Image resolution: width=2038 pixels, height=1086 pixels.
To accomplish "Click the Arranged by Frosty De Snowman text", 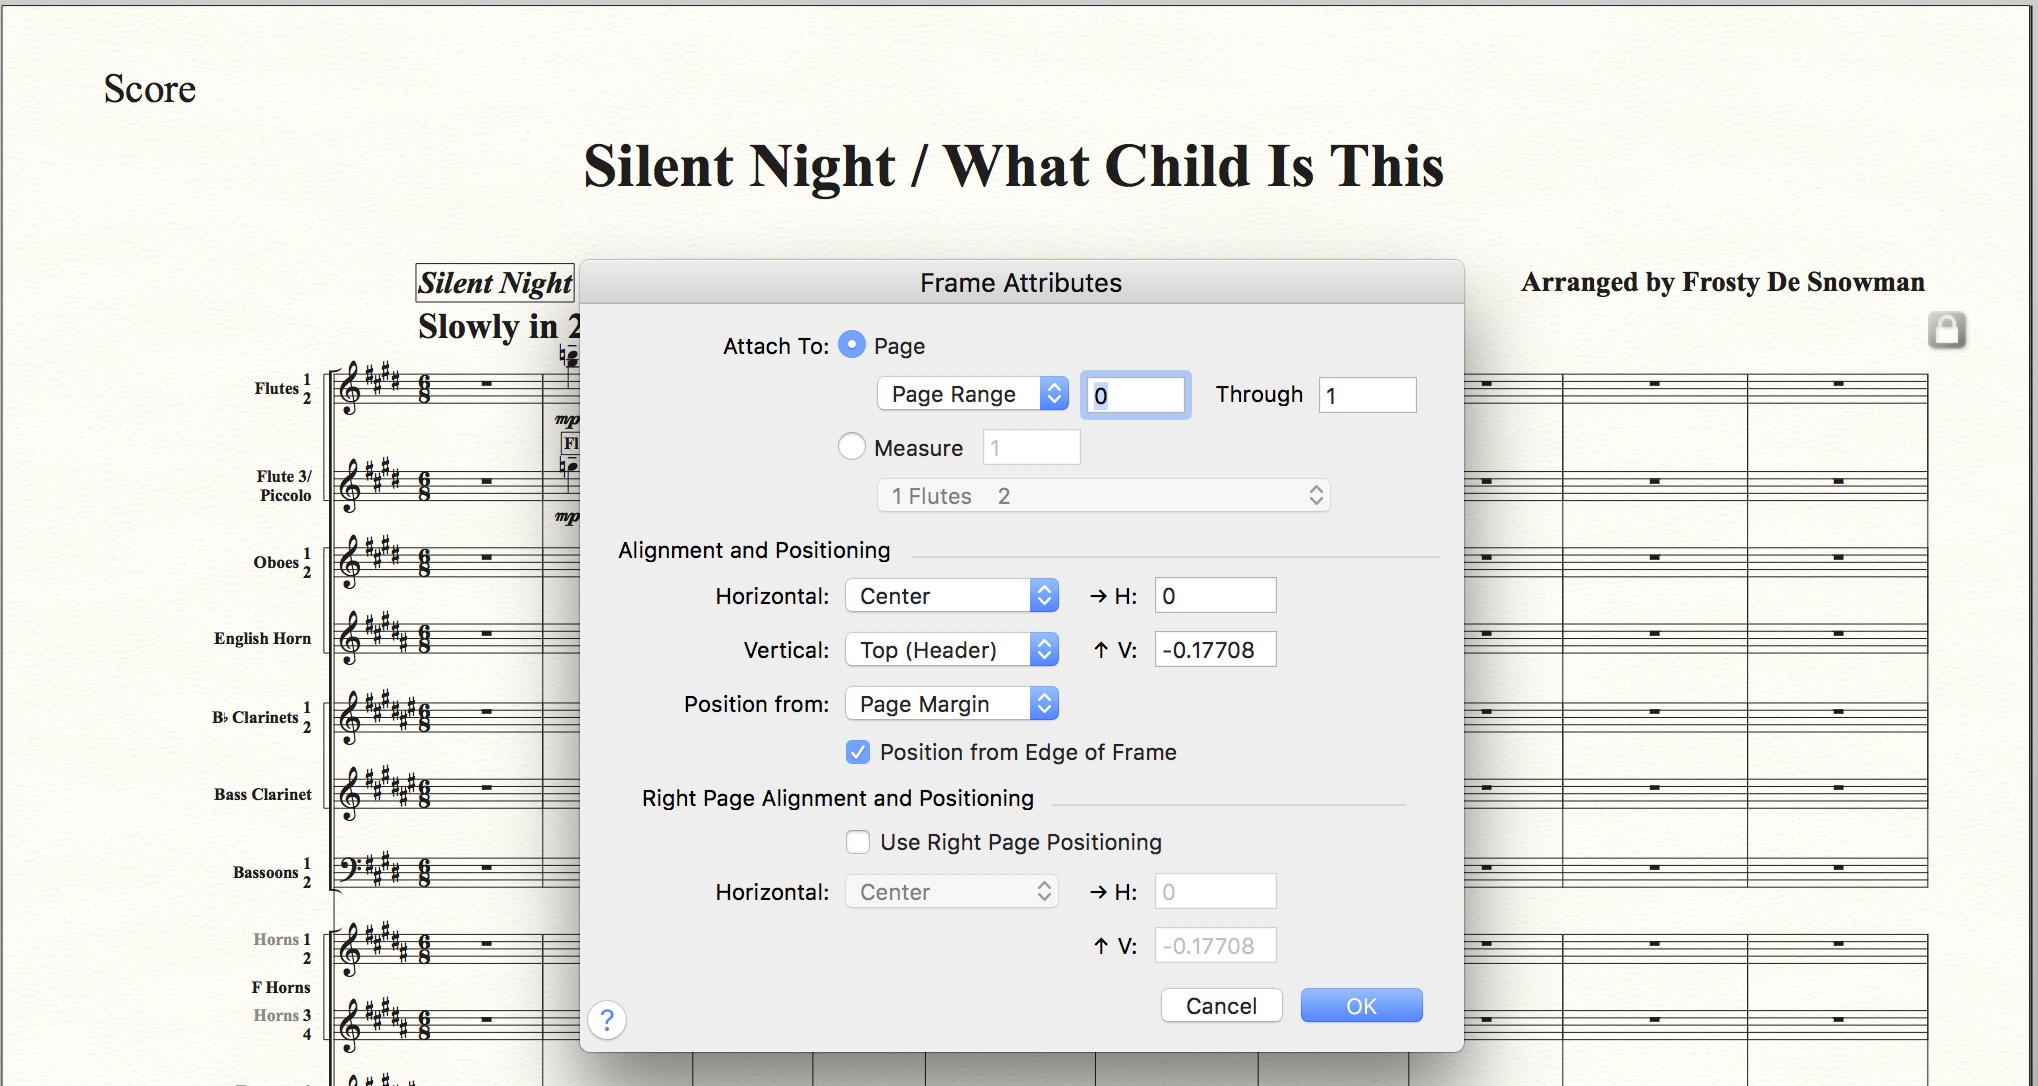I will [x=1722, y=282].
